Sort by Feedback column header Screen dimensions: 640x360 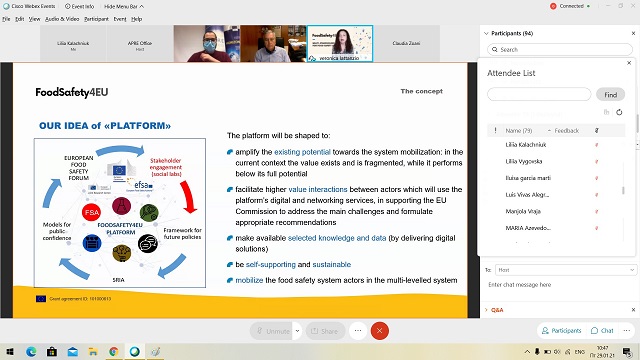click(x=567, y=131)
